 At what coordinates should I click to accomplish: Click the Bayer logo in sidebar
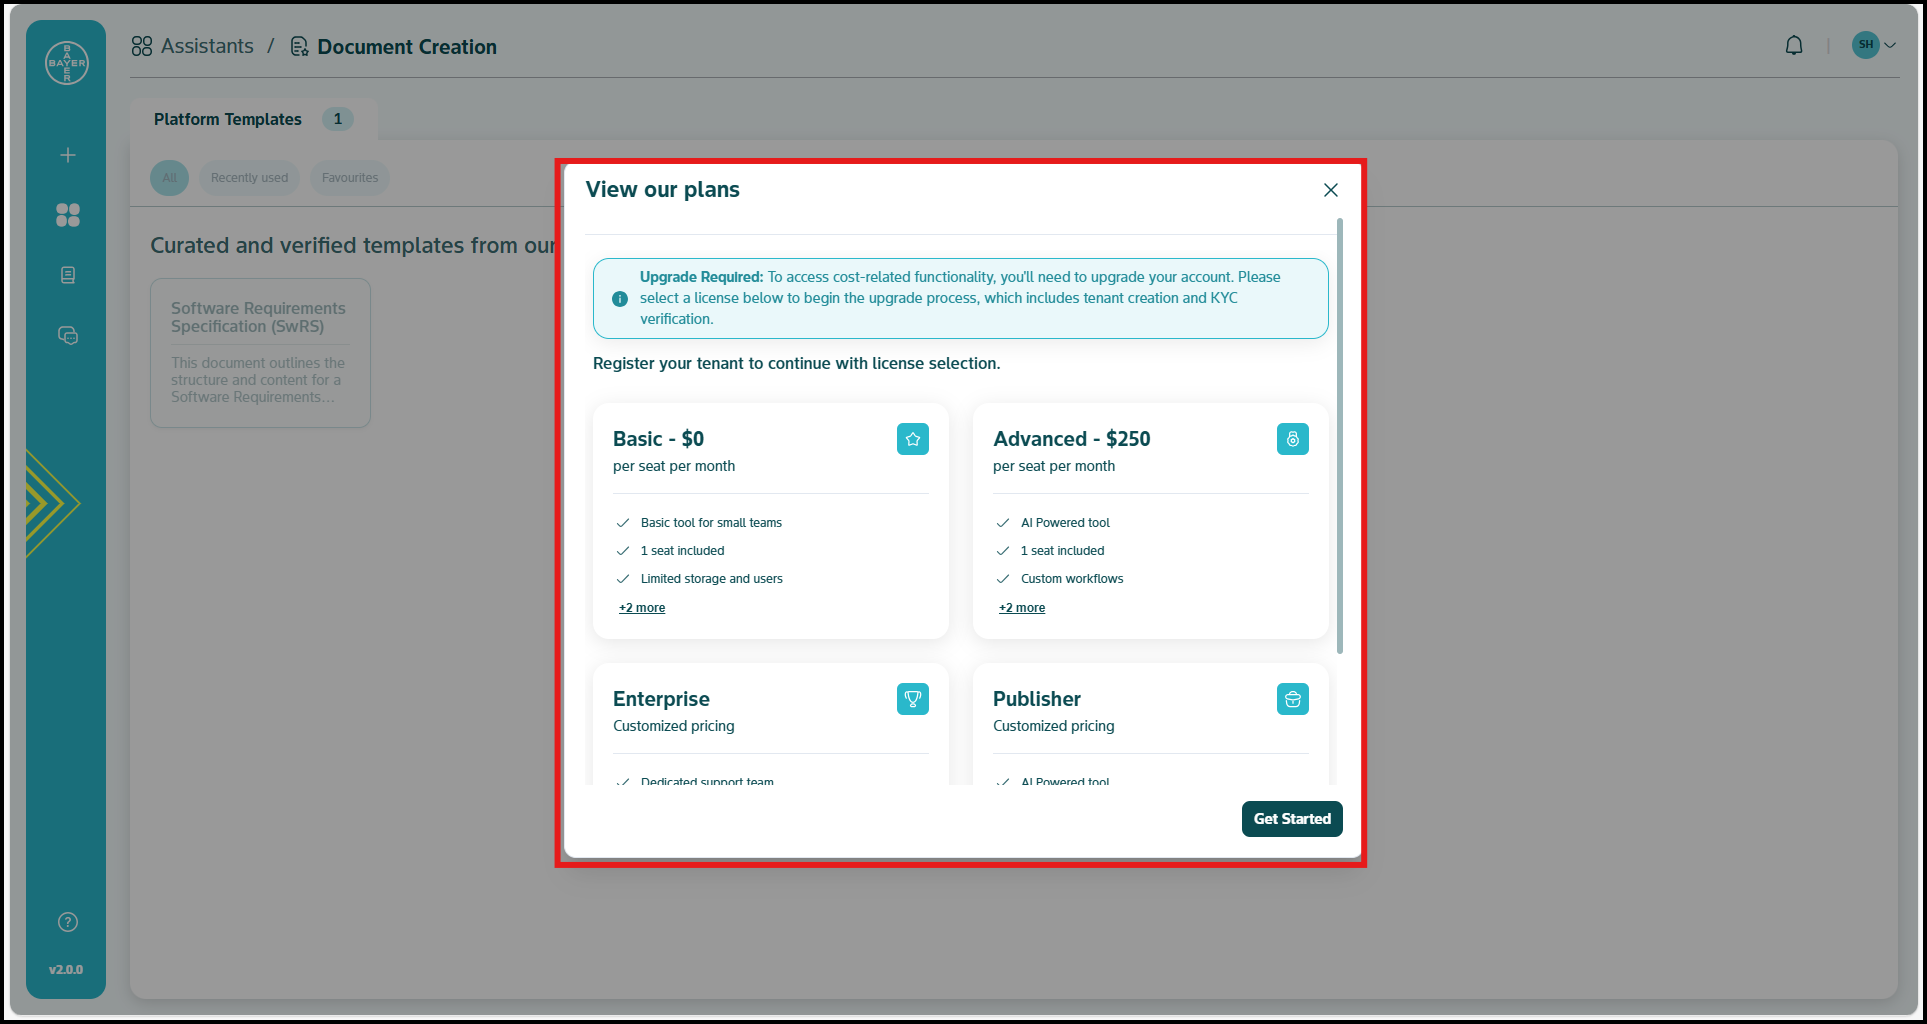pos(67,63)
